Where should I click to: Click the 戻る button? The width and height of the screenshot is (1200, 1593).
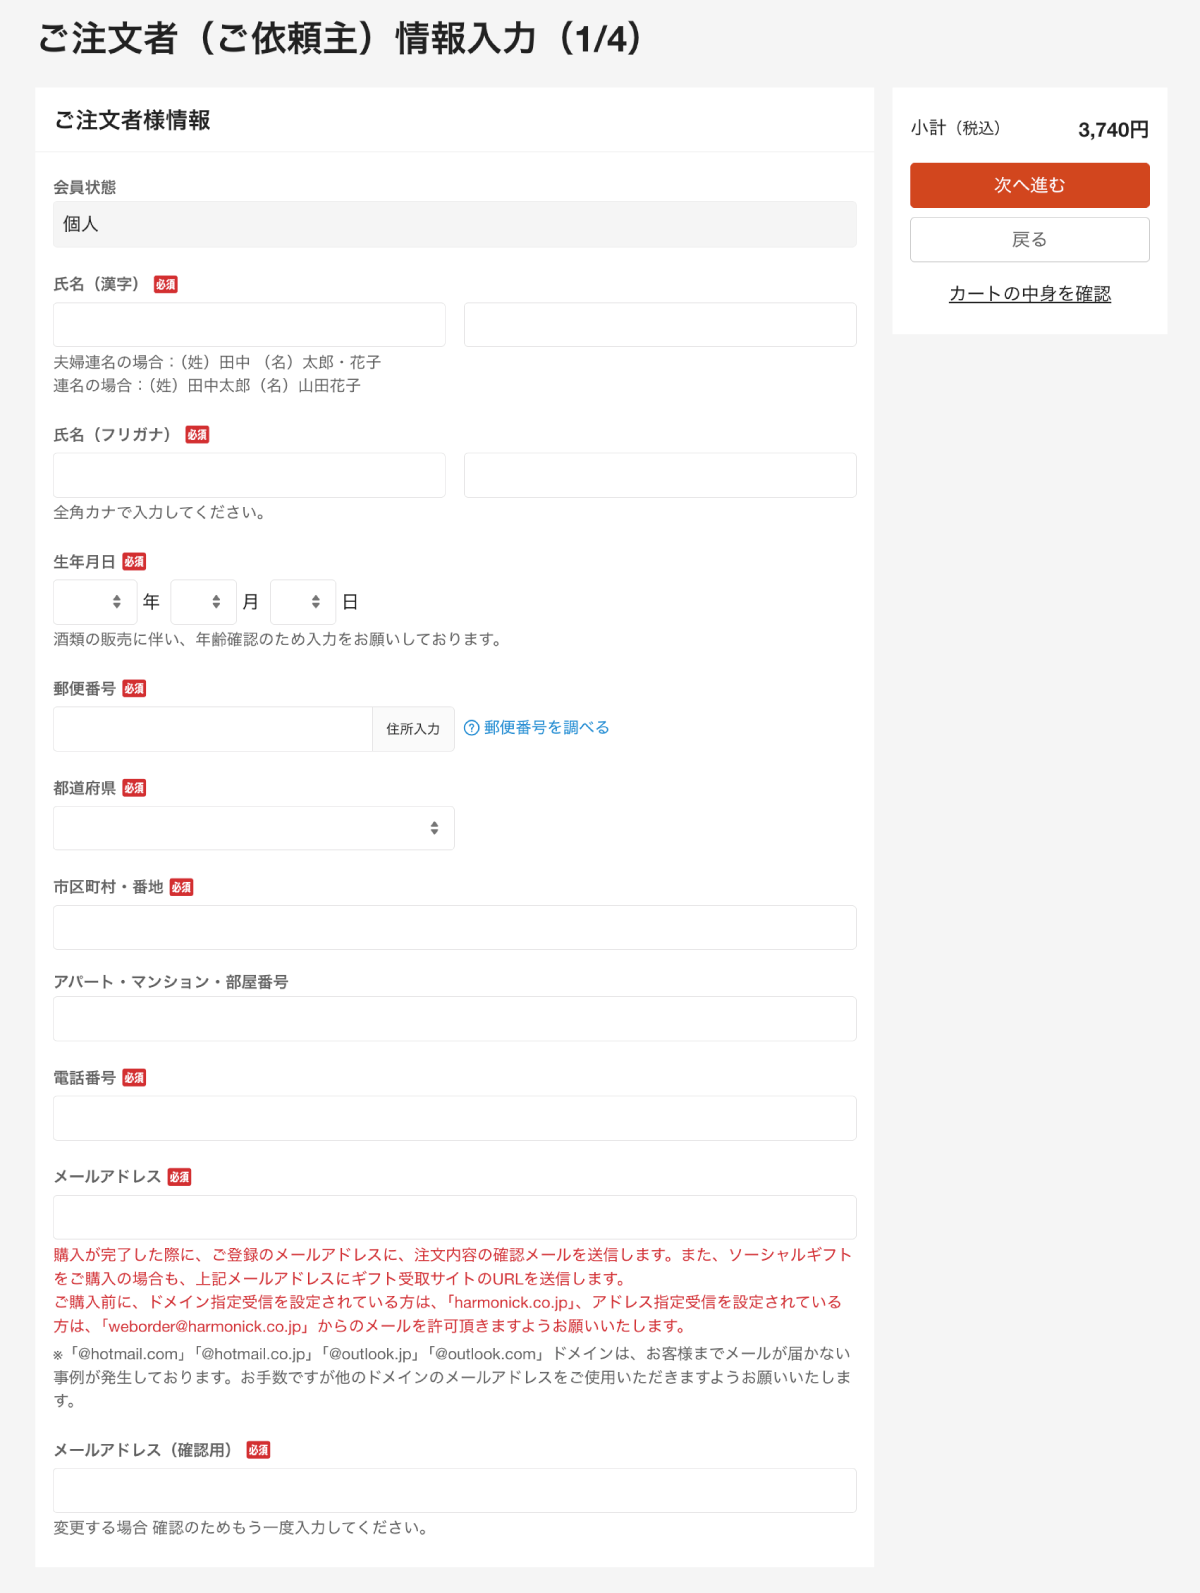[1029, 240]
